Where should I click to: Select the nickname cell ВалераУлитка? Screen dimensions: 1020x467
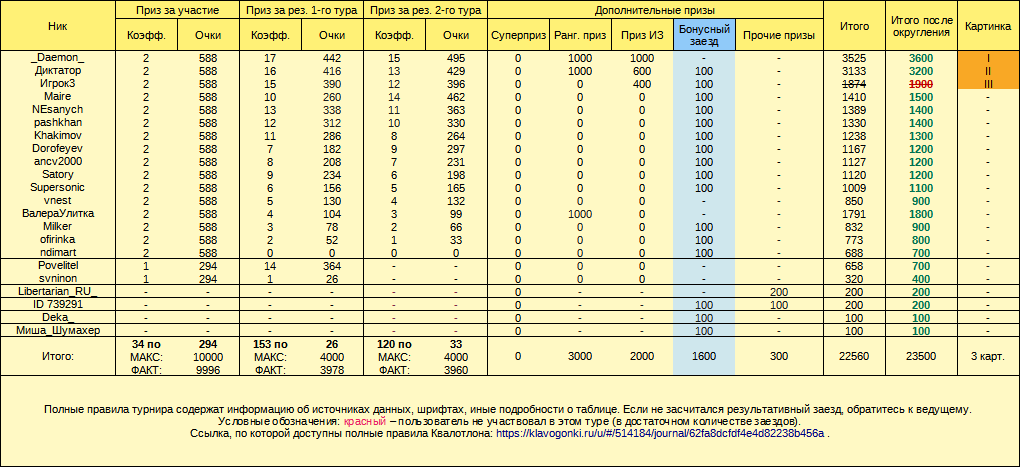click(x=57, y=213)
